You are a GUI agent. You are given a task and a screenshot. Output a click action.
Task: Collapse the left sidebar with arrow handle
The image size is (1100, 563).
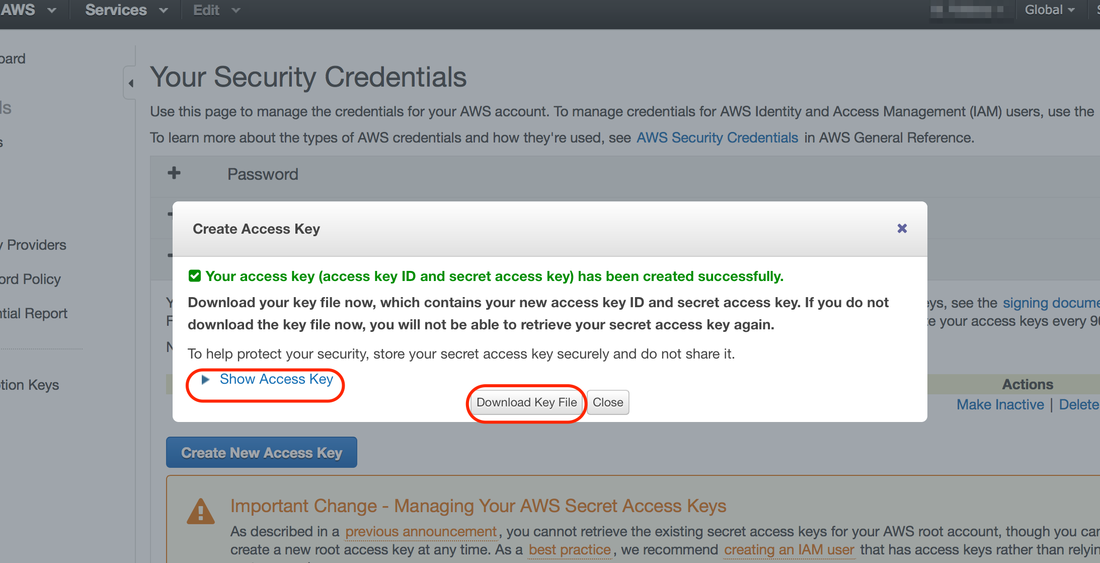130,83
